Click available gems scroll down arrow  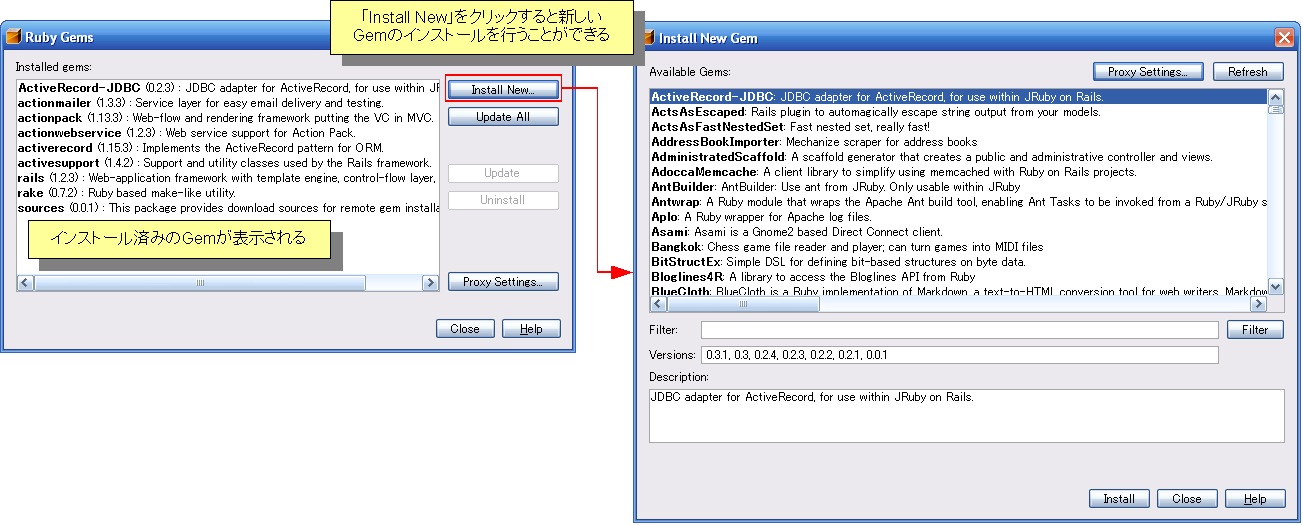(x=1275, y=287)
